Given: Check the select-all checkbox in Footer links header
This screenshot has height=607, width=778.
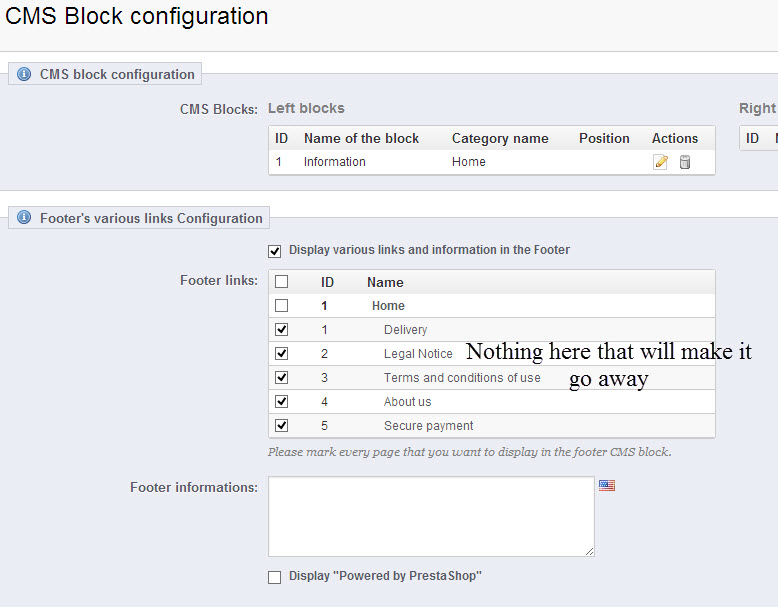Looking at the screenshot, I should (x=281, y=282).
